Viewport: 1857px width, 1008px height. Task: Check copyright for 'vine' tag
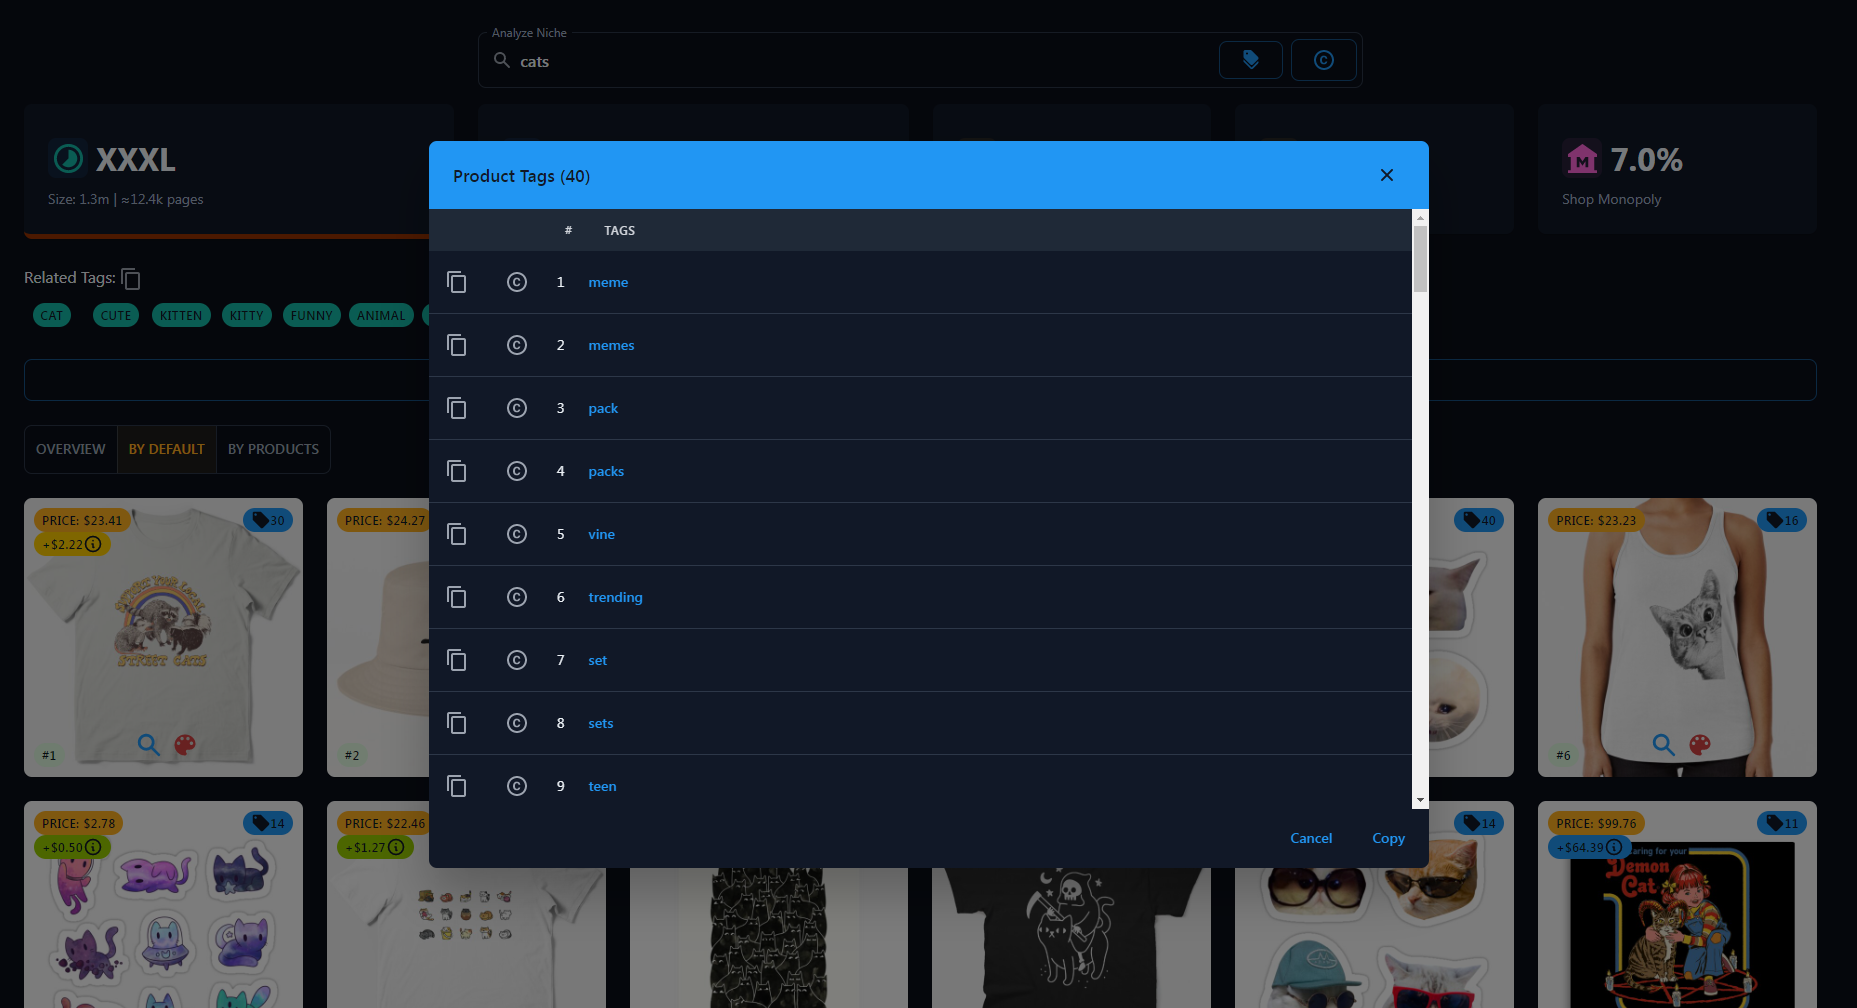pyautogui.click(x=517, y=534)
